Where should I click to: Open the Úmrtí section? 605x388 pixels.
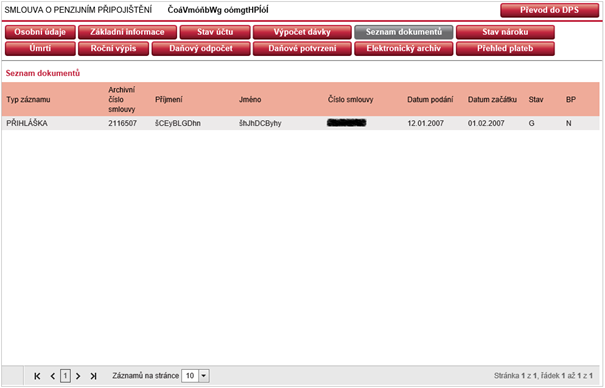pyautogui.click(x=40, y=49)
